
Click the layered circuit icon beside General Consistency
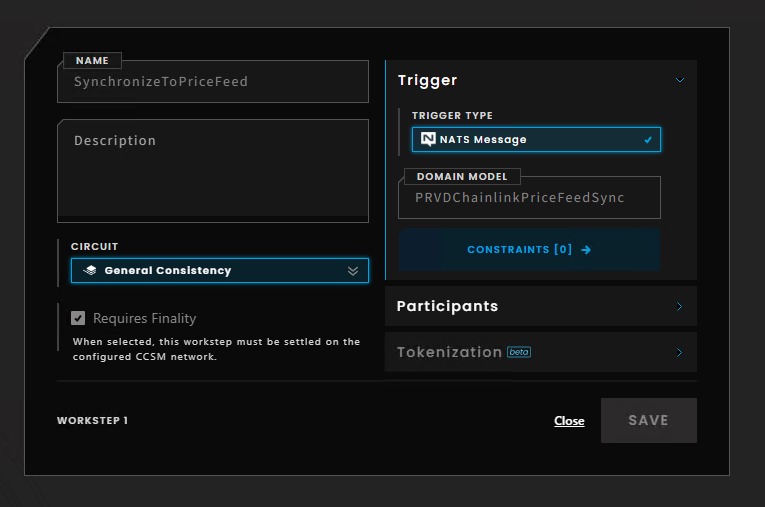(x=90, y=270)
